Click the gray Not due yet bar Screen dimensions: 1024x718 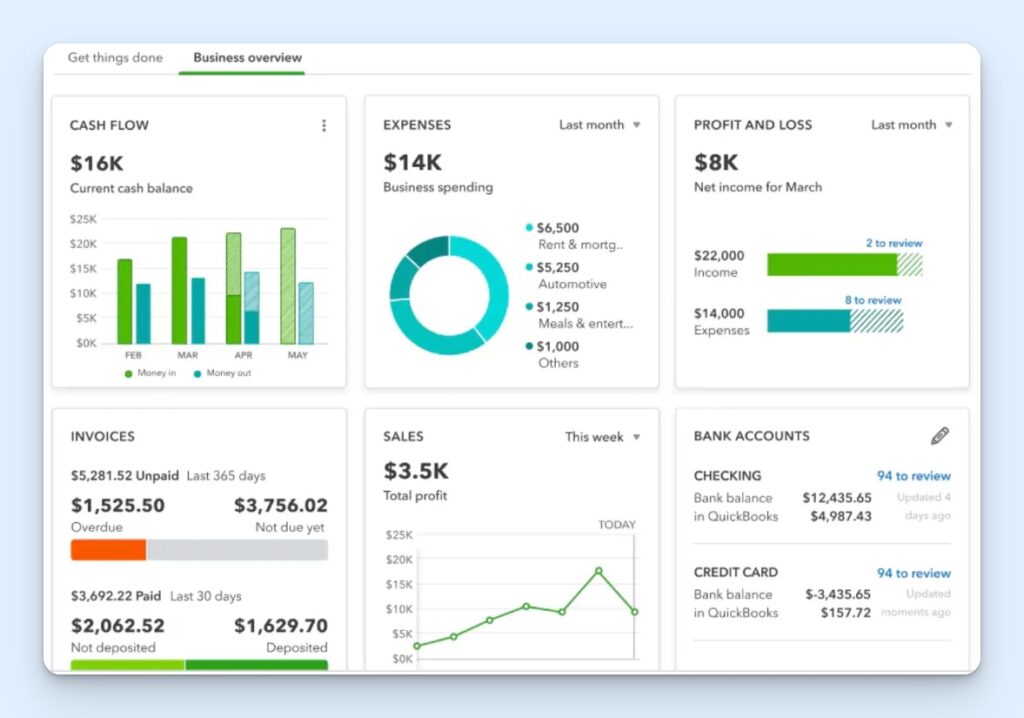(x=237, y=550)
